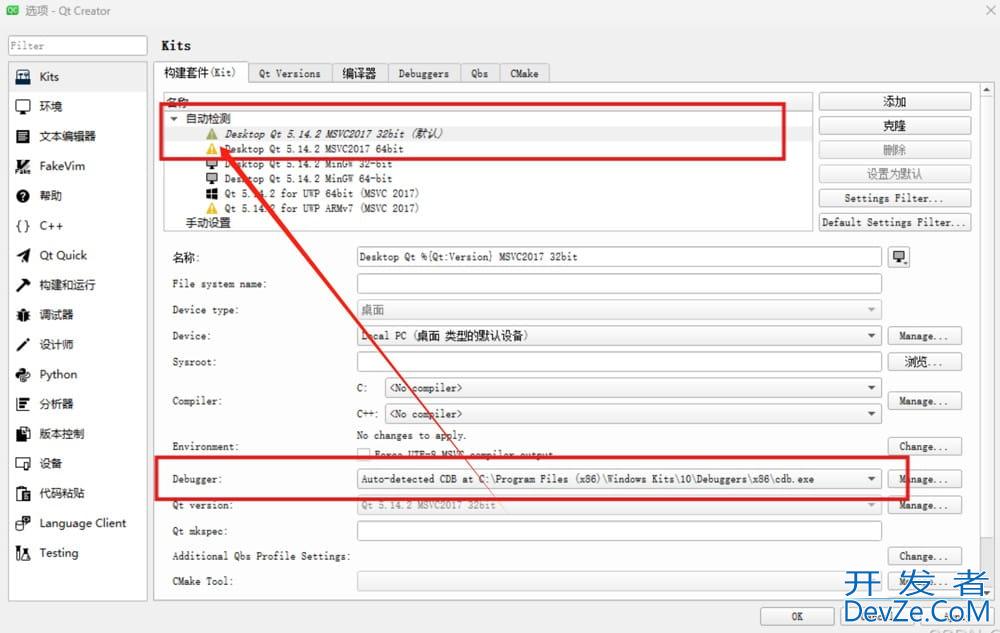The width and height of the screenshot is (1000, 633).
Task: Open the 设备 devices category icon
Action: click(23, 464)
